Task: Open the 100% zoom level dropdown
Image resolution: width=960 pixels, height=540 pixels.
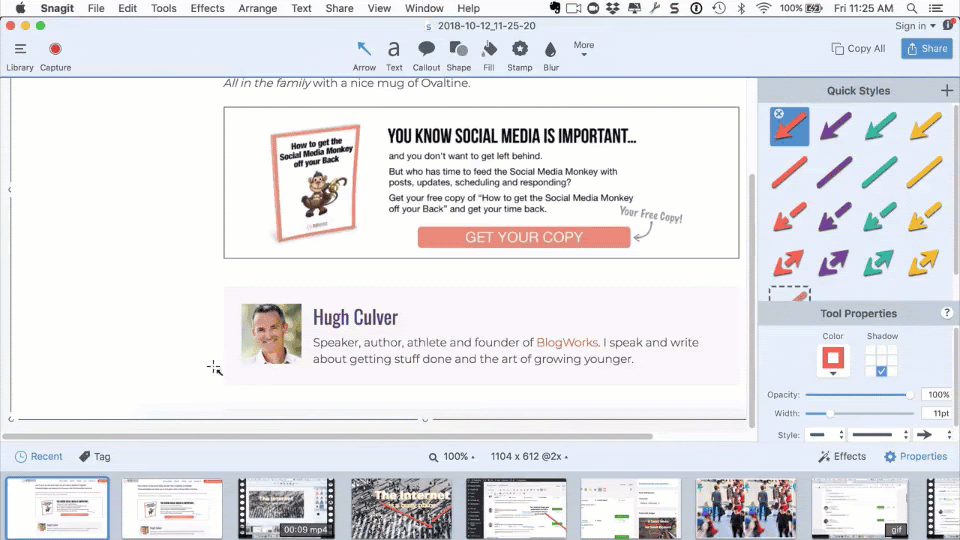Action: coord(459,457)
